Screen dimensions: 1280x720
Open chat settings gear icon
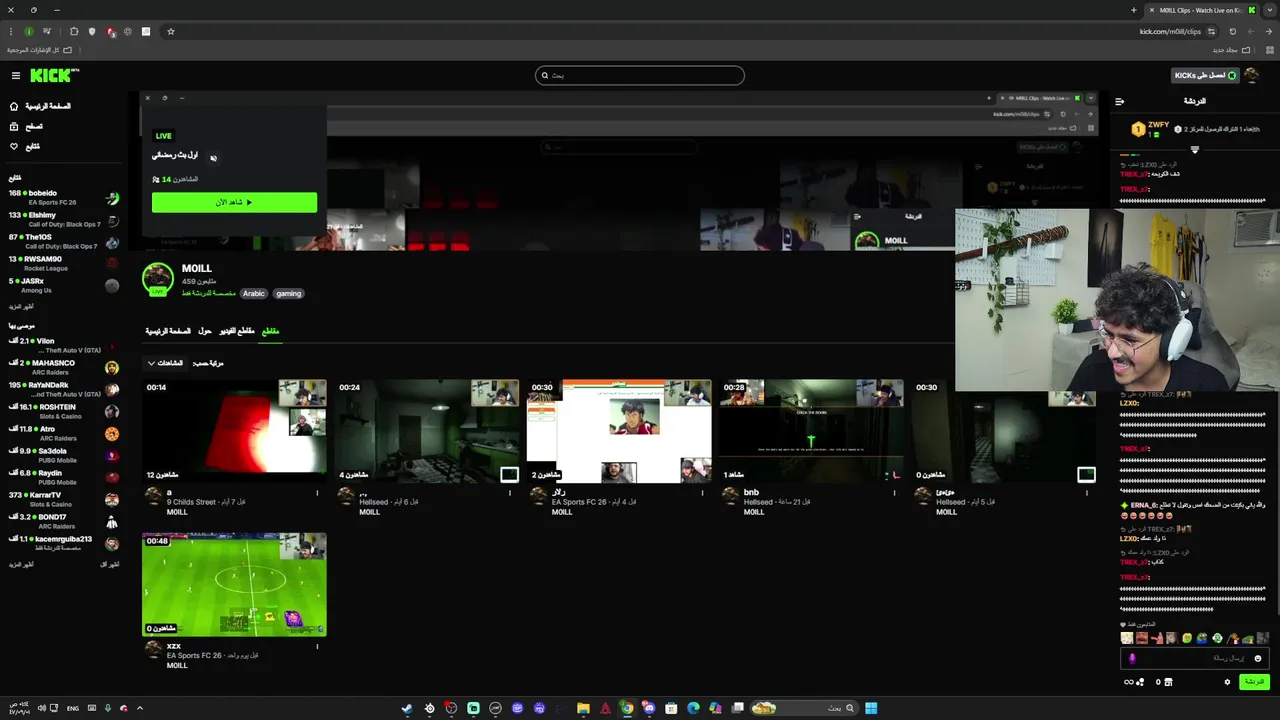[1227, 682]
